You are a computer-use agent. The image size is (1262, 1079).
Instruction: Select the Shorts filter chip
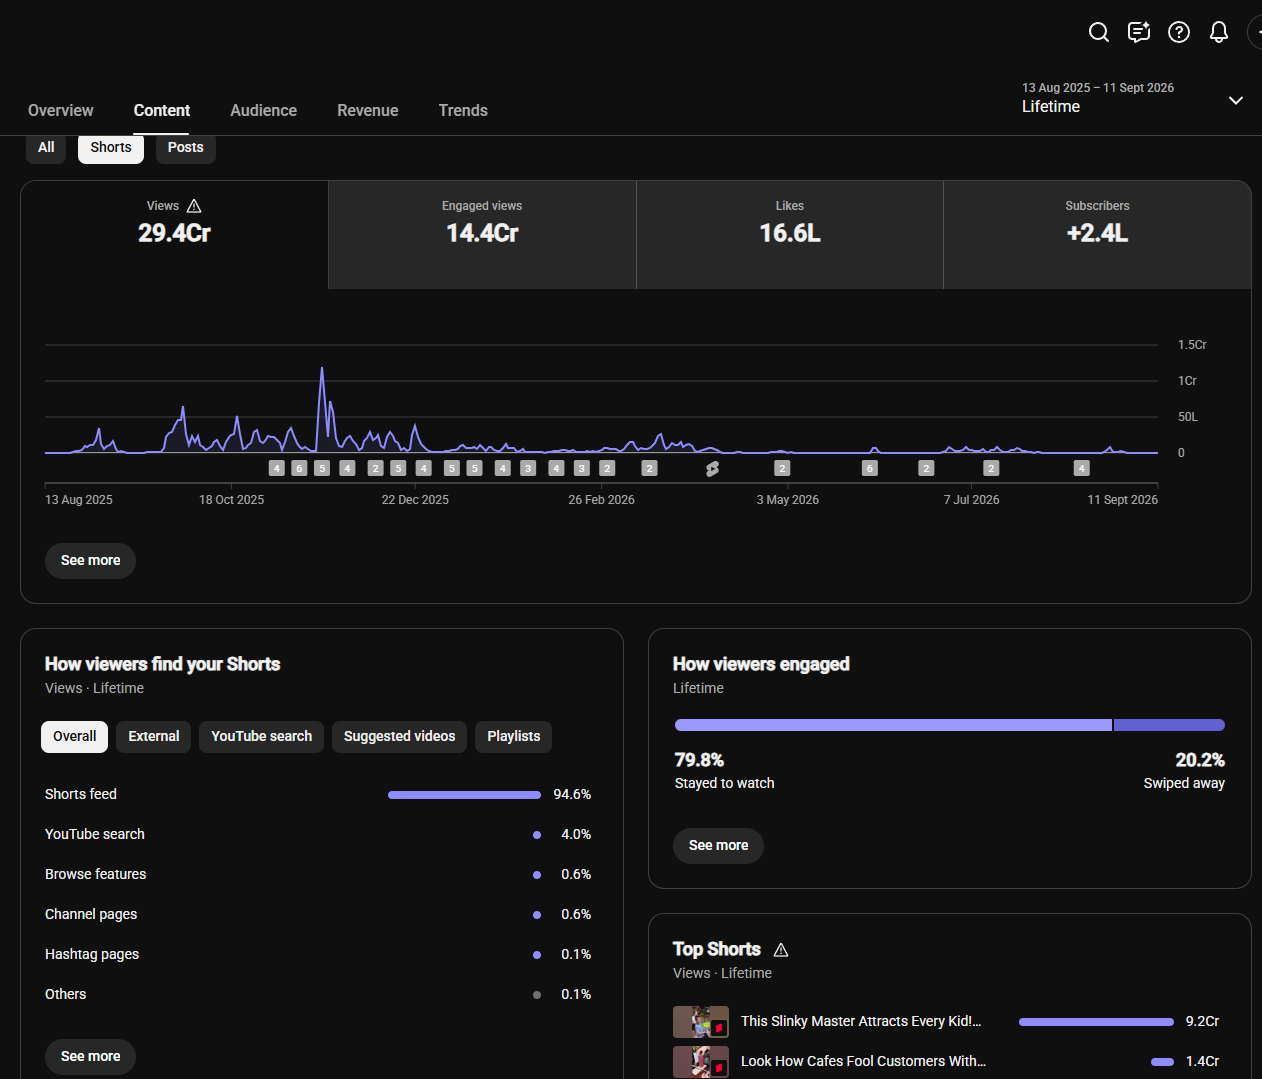point(111,148)
